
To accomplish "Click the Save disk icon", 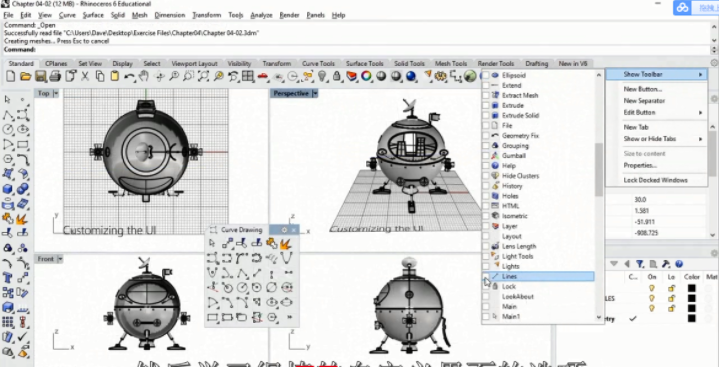I will coord(40,76).
